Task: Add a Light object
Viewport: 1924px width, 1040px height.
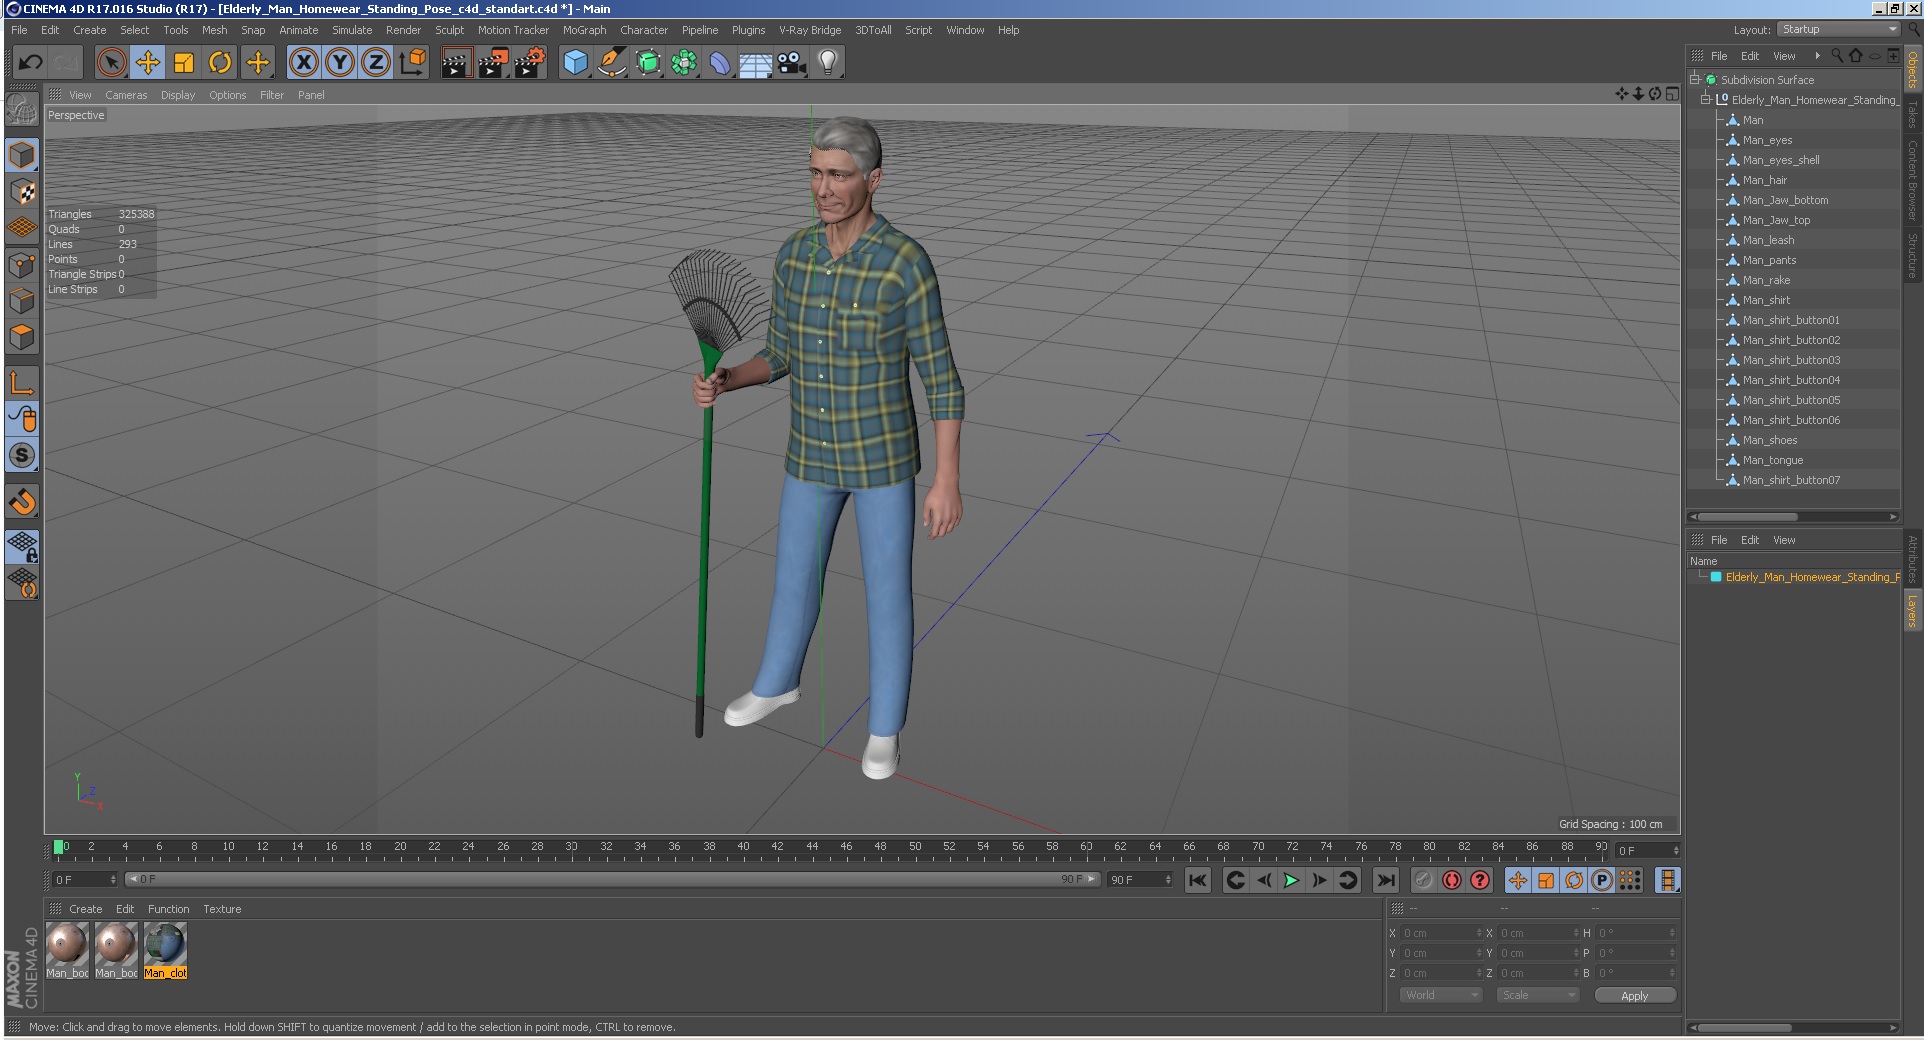Action: 828,63
